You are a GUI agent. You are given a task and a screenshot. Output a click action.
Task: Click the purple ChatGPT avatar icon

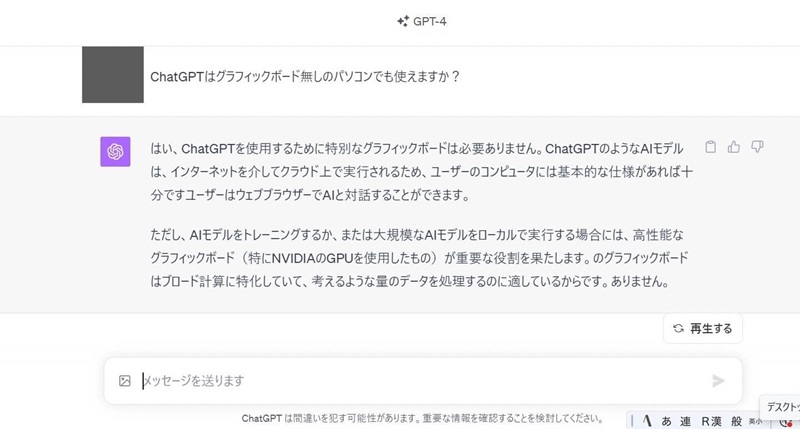coord(115,152)
